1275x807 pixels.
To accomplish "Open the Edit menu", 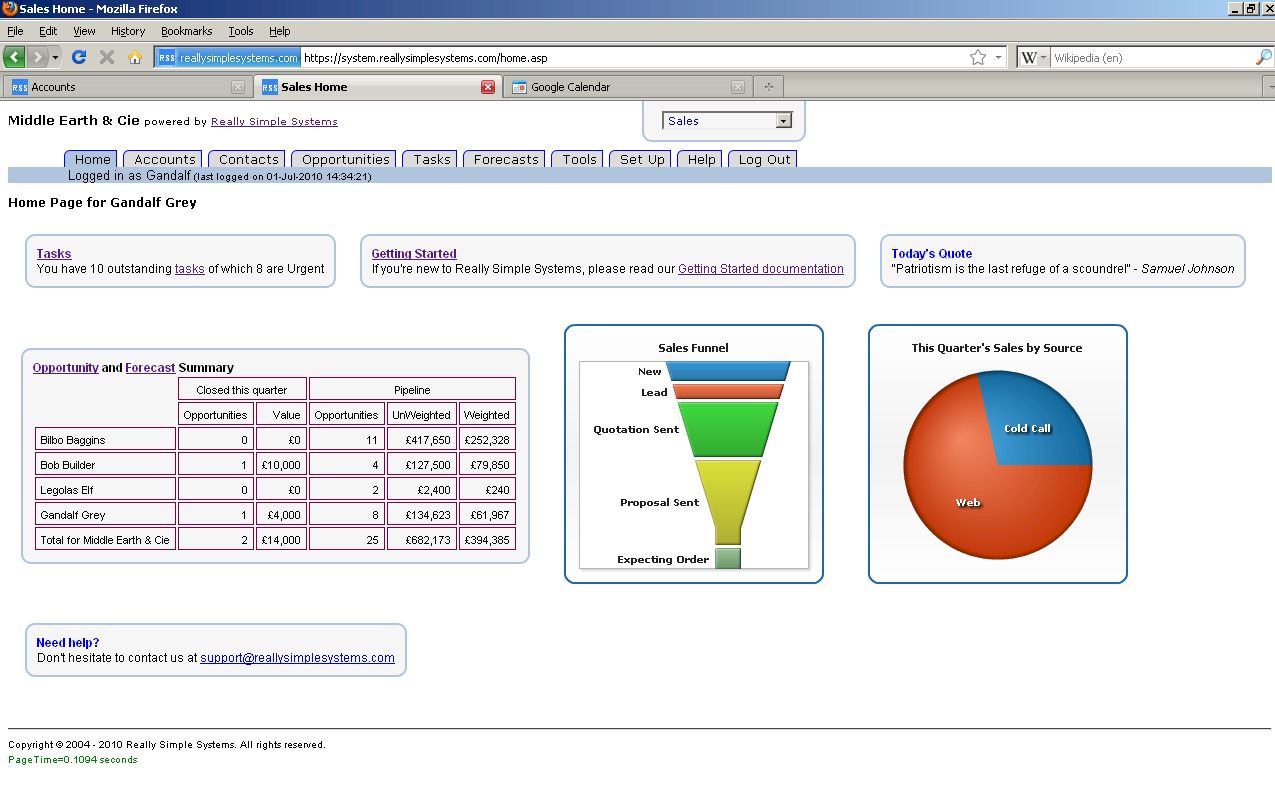I will point(48,31).
